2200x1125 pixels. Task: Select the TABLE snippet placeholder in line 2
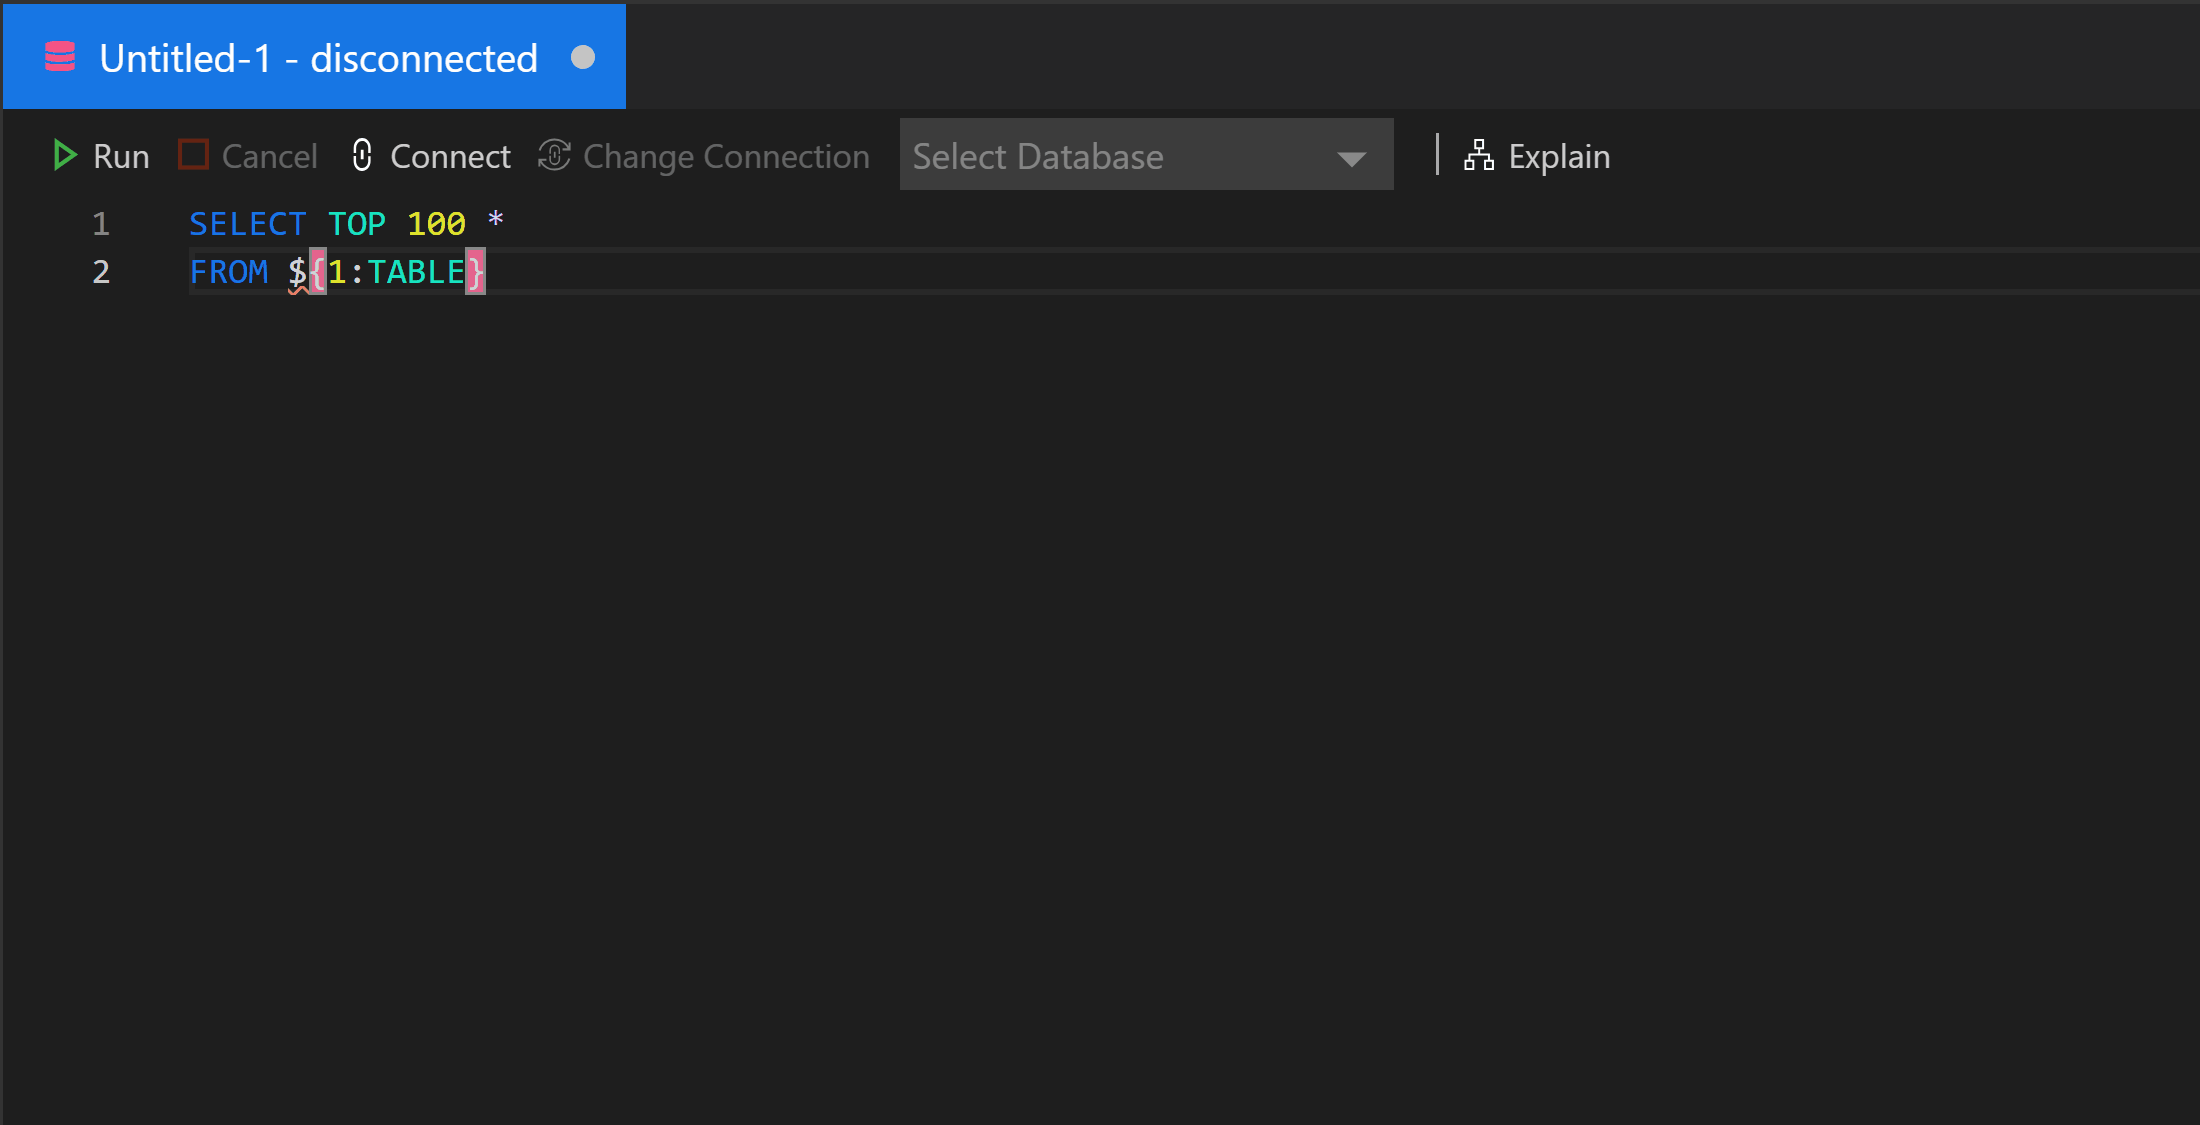coord(418,271)
